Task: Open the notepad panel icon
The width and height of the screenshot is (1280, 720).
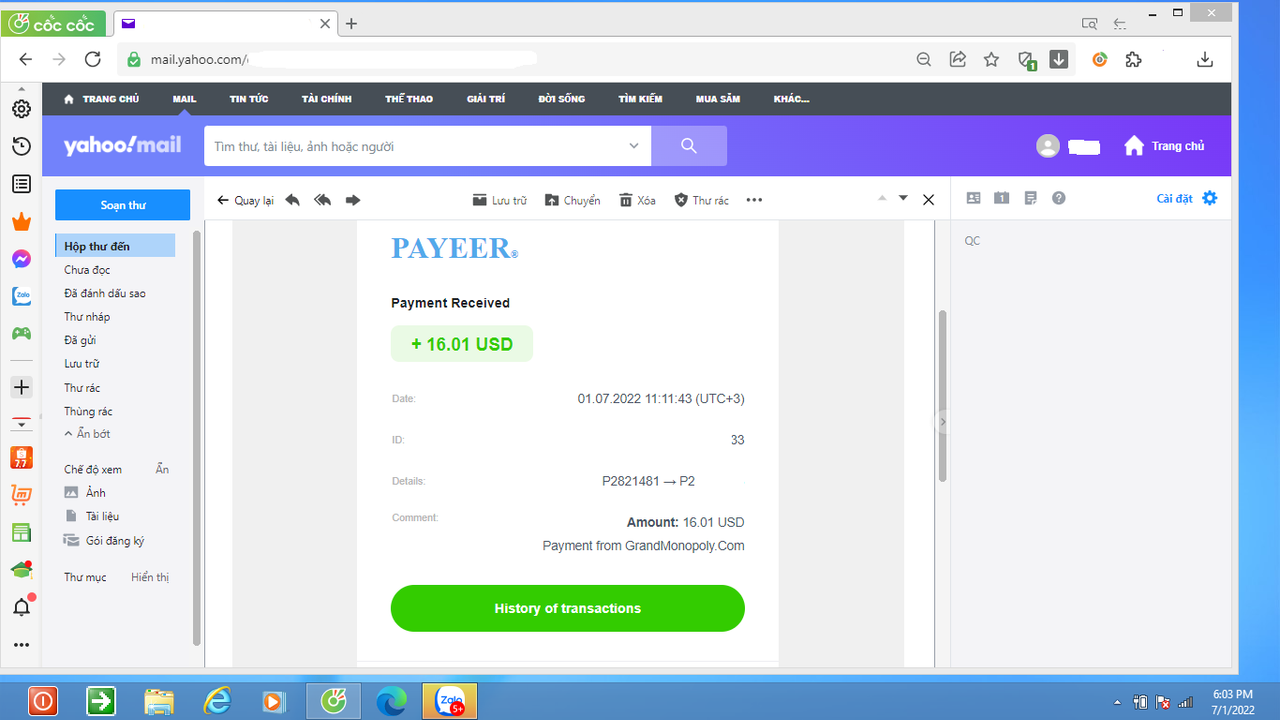Action: [x=1030, y=198]
